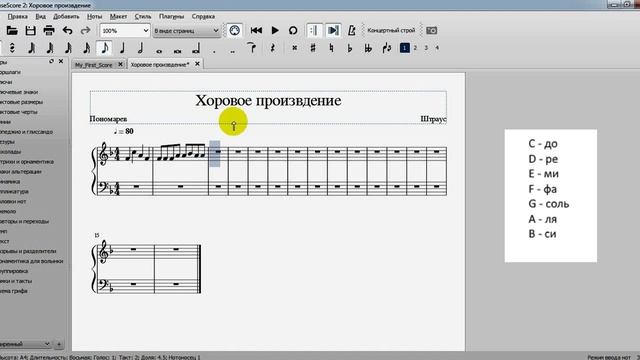Screen dimensions: 640x360
Task: Select the 128th note duration
Action: tap(31, 48)
